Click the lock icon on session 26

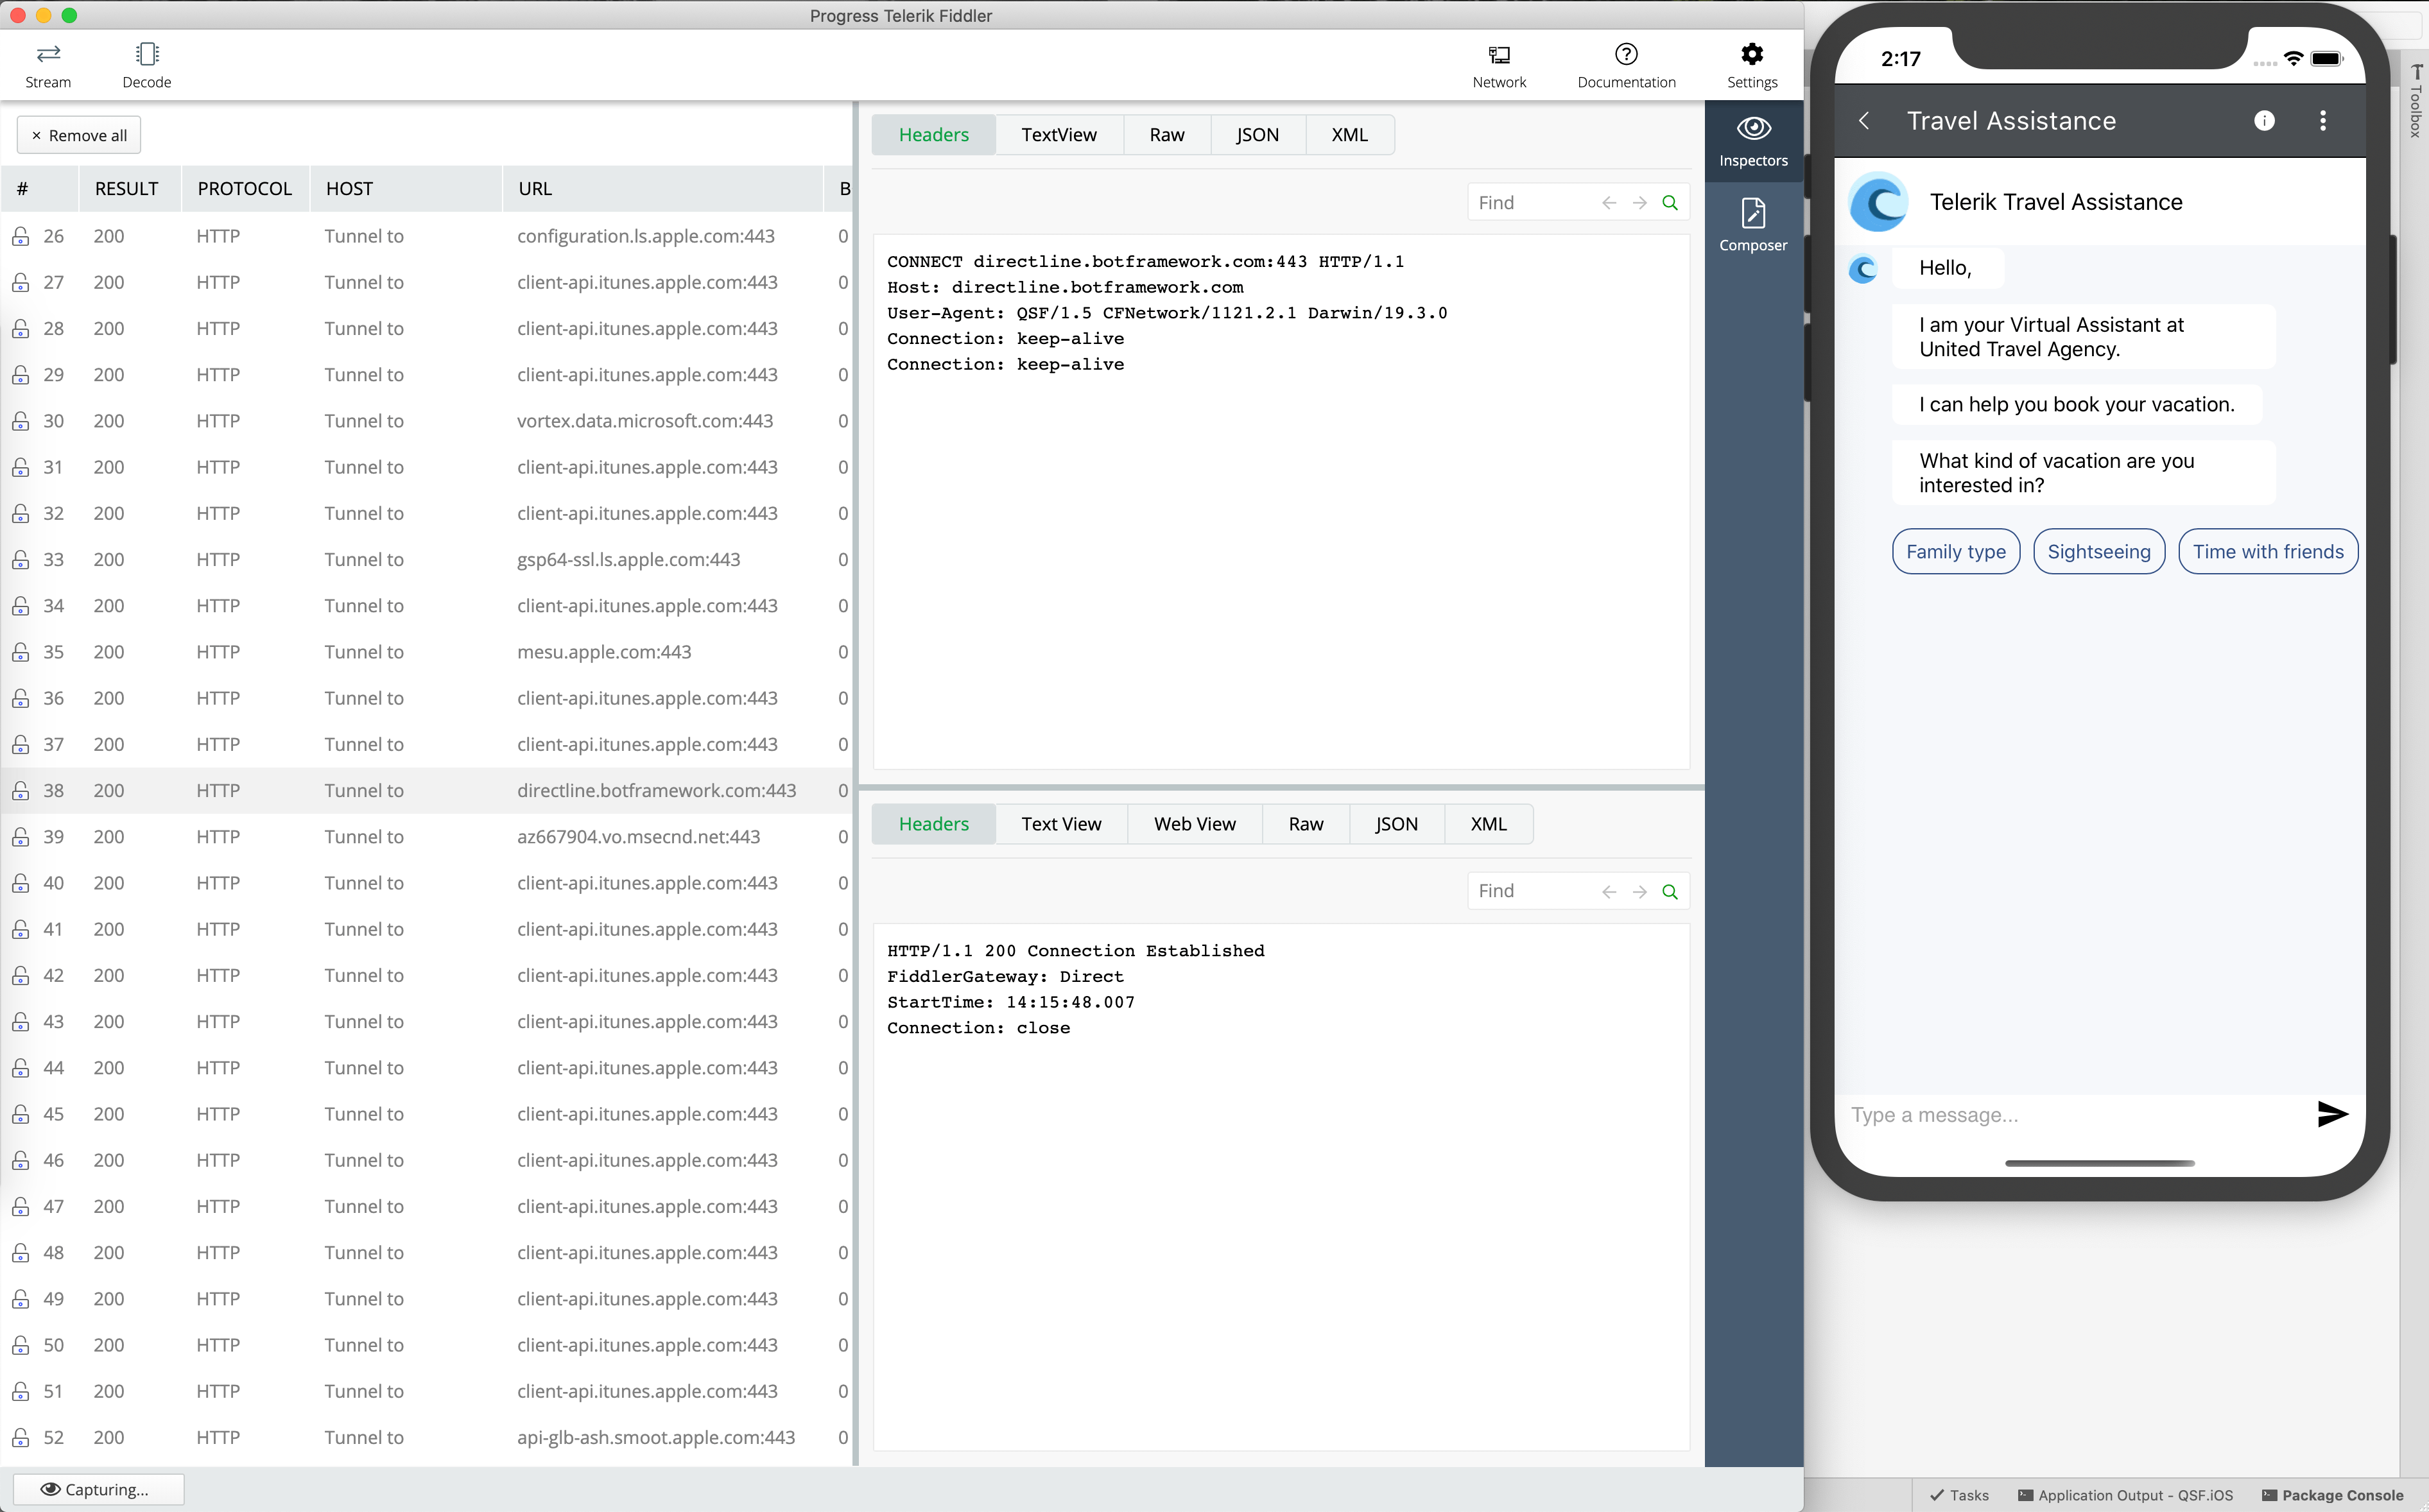[x=20, y=237]
